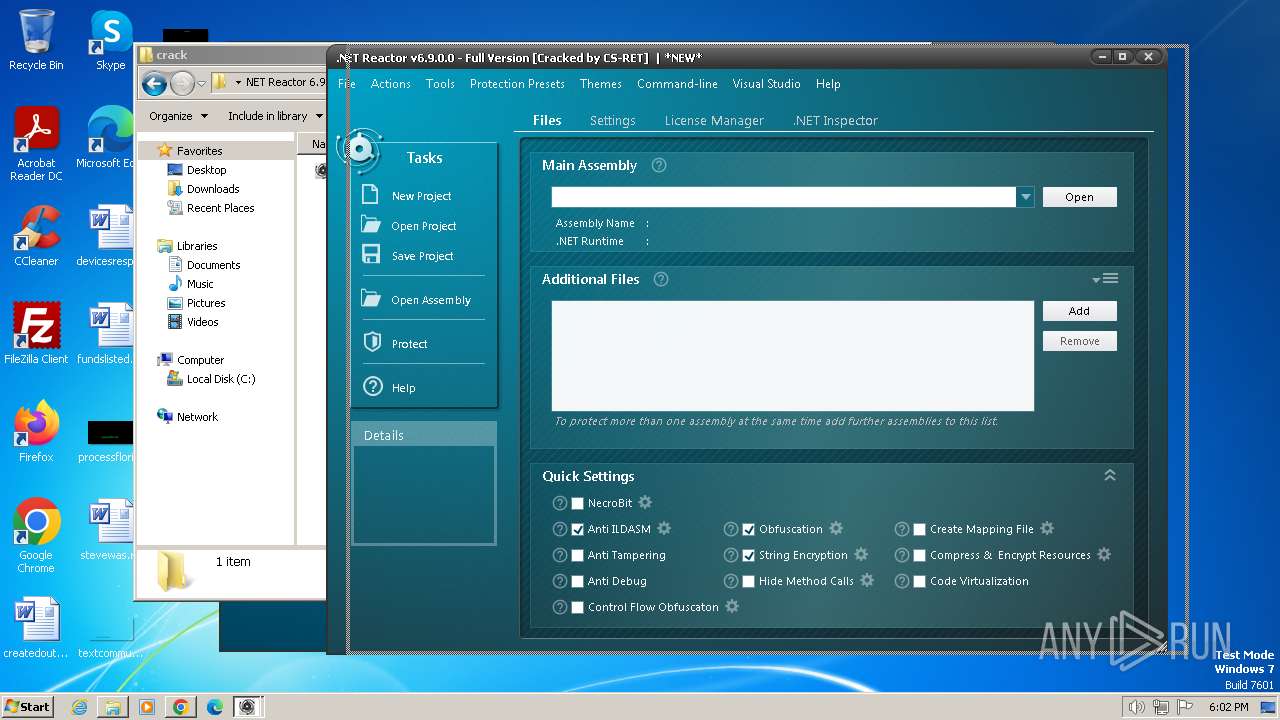
Task: Open the Actions menu
Action: [x=390, y=84]
